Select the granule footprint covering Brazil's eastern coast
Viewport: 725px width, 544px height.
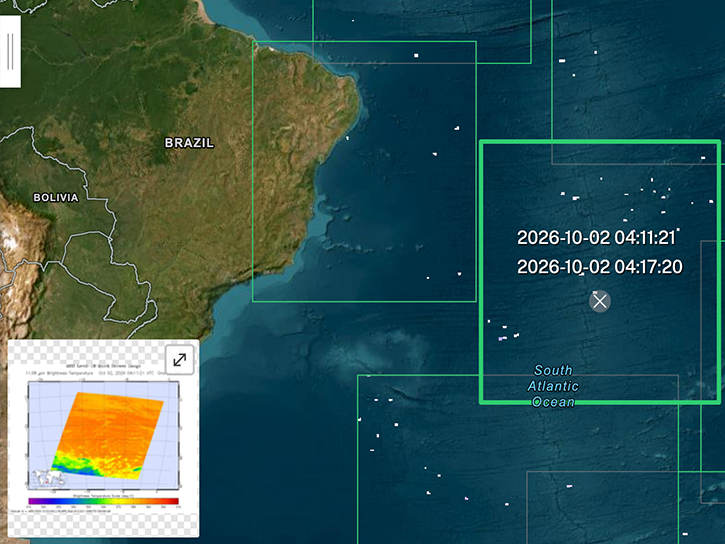coord(364,171)
